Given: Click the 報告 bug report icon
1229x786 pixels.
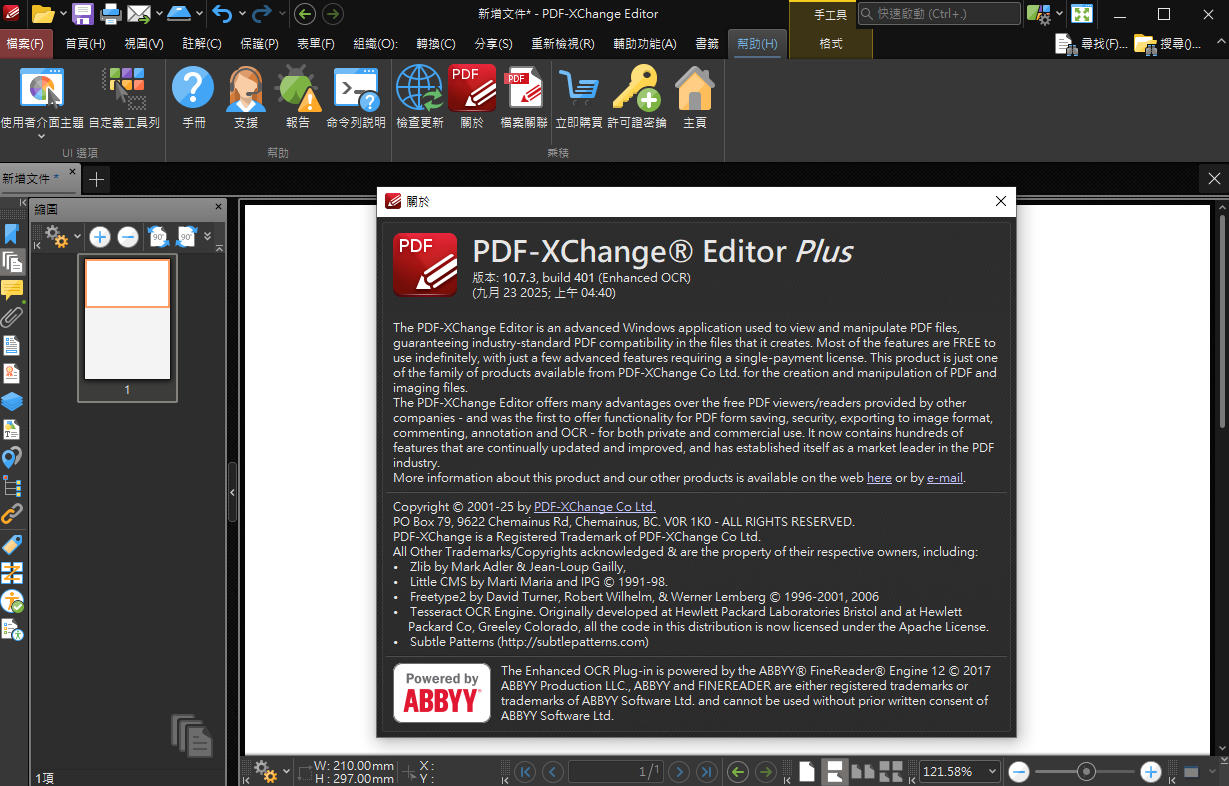Looking at the screenshot, I should click(297, 89).
